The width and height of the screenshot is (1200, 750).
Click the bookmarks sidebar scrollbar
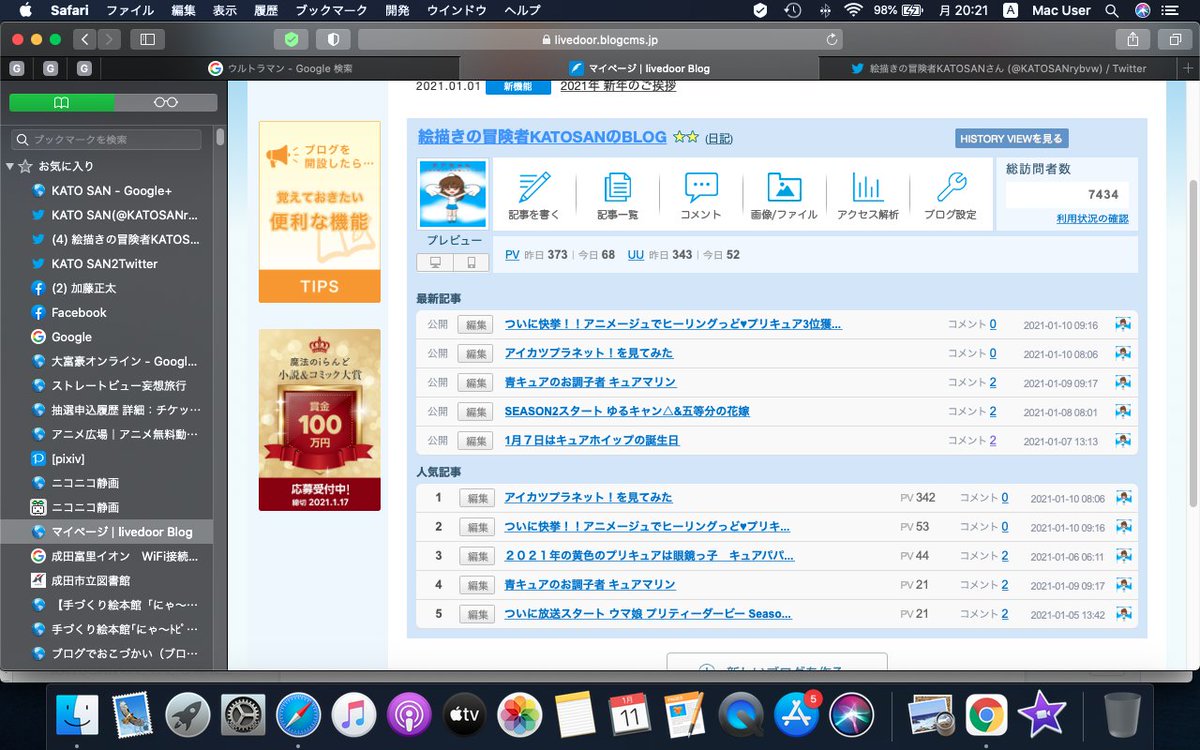pyautogui.click(x=220, y=139)
